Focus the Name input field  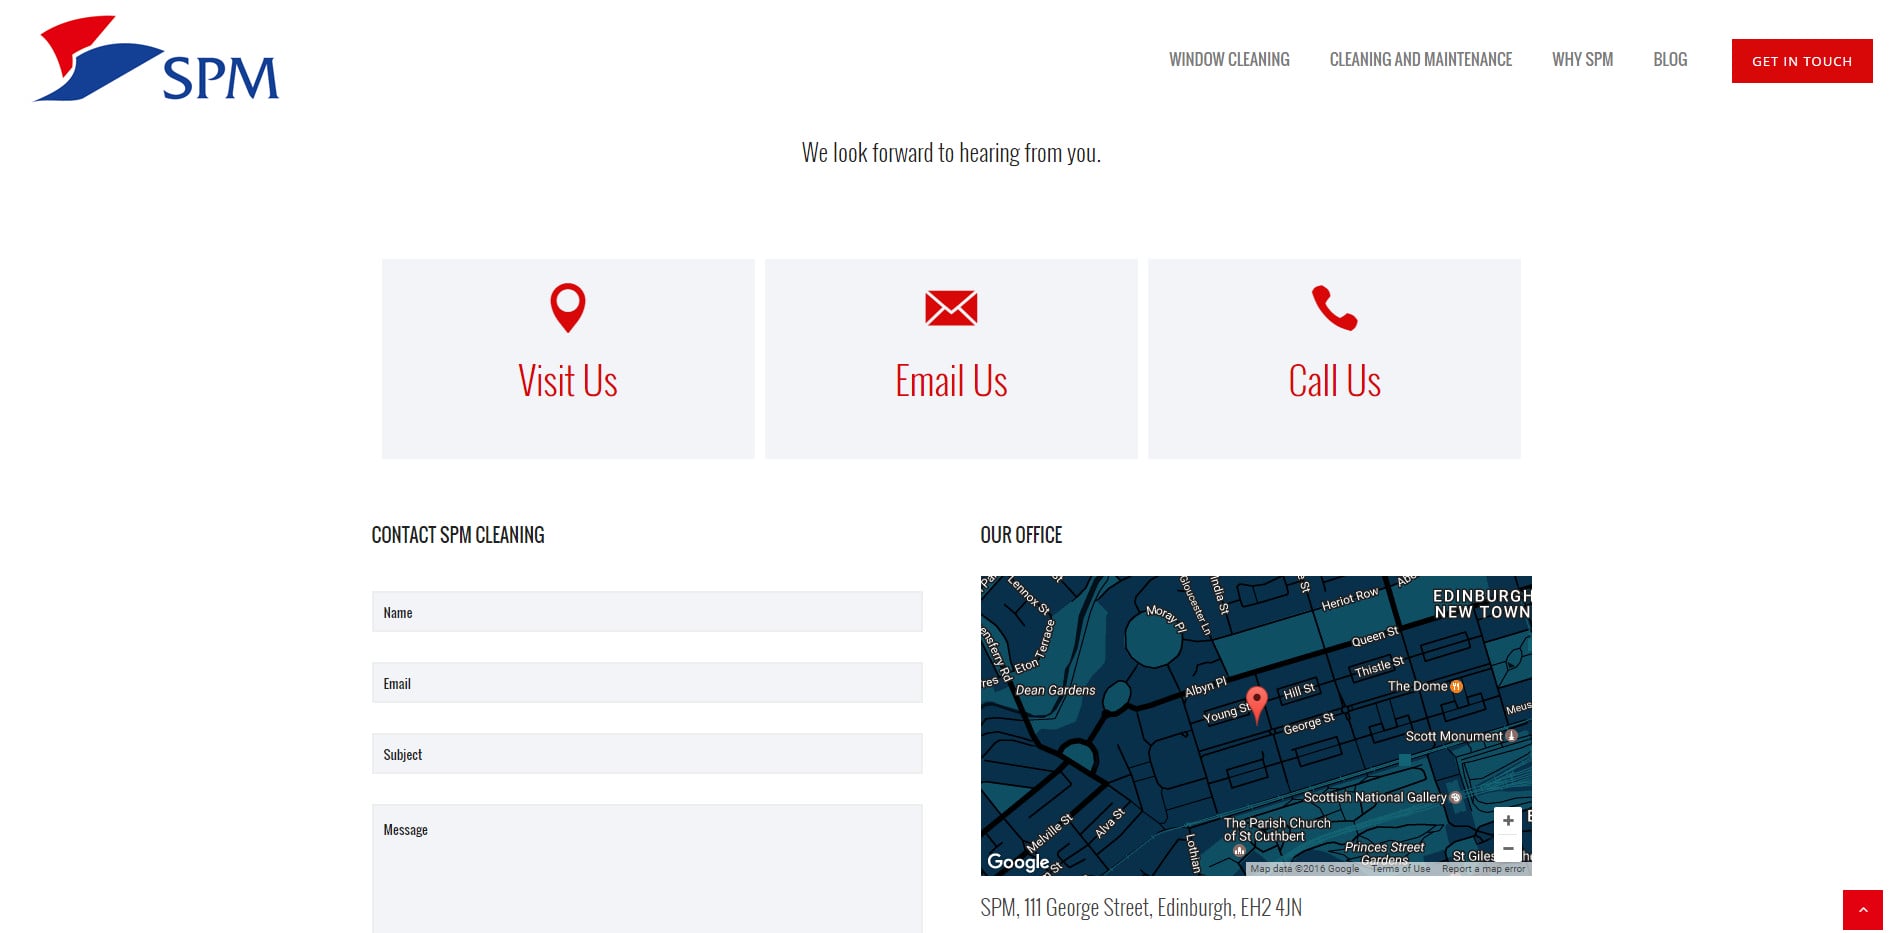point(647,612)
